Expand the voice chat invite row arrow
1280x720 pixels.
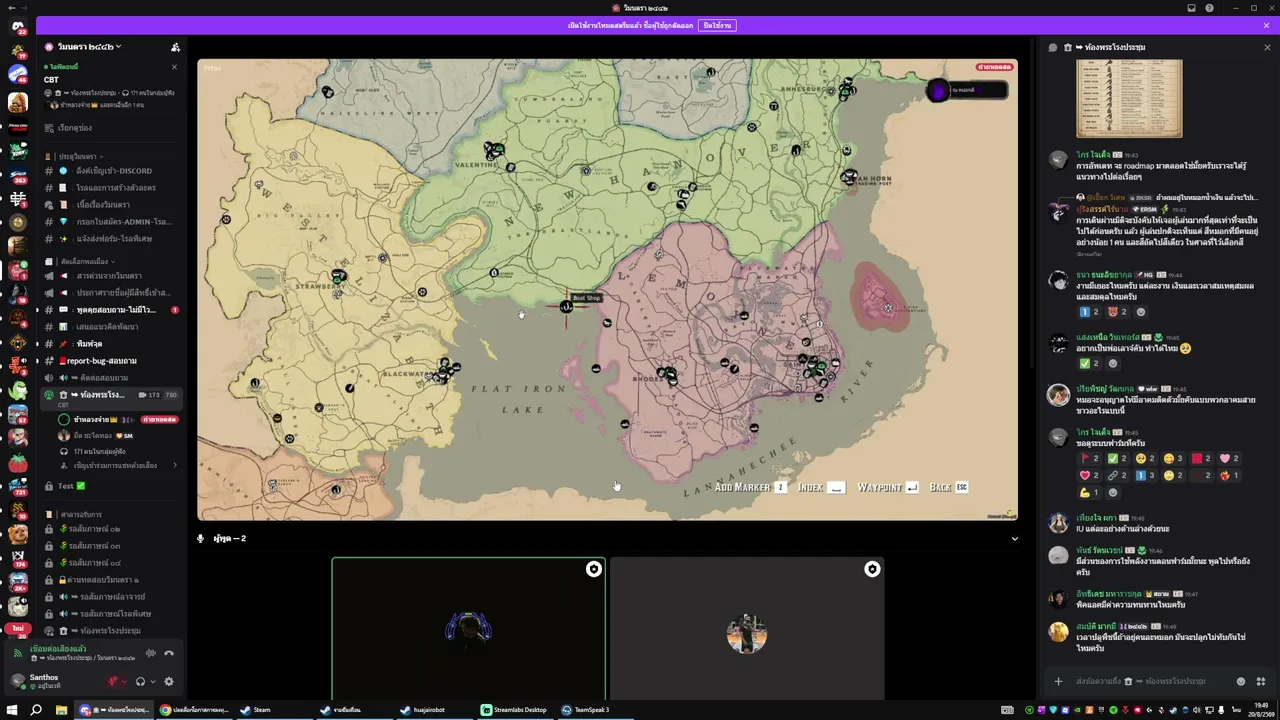point(175,465)
